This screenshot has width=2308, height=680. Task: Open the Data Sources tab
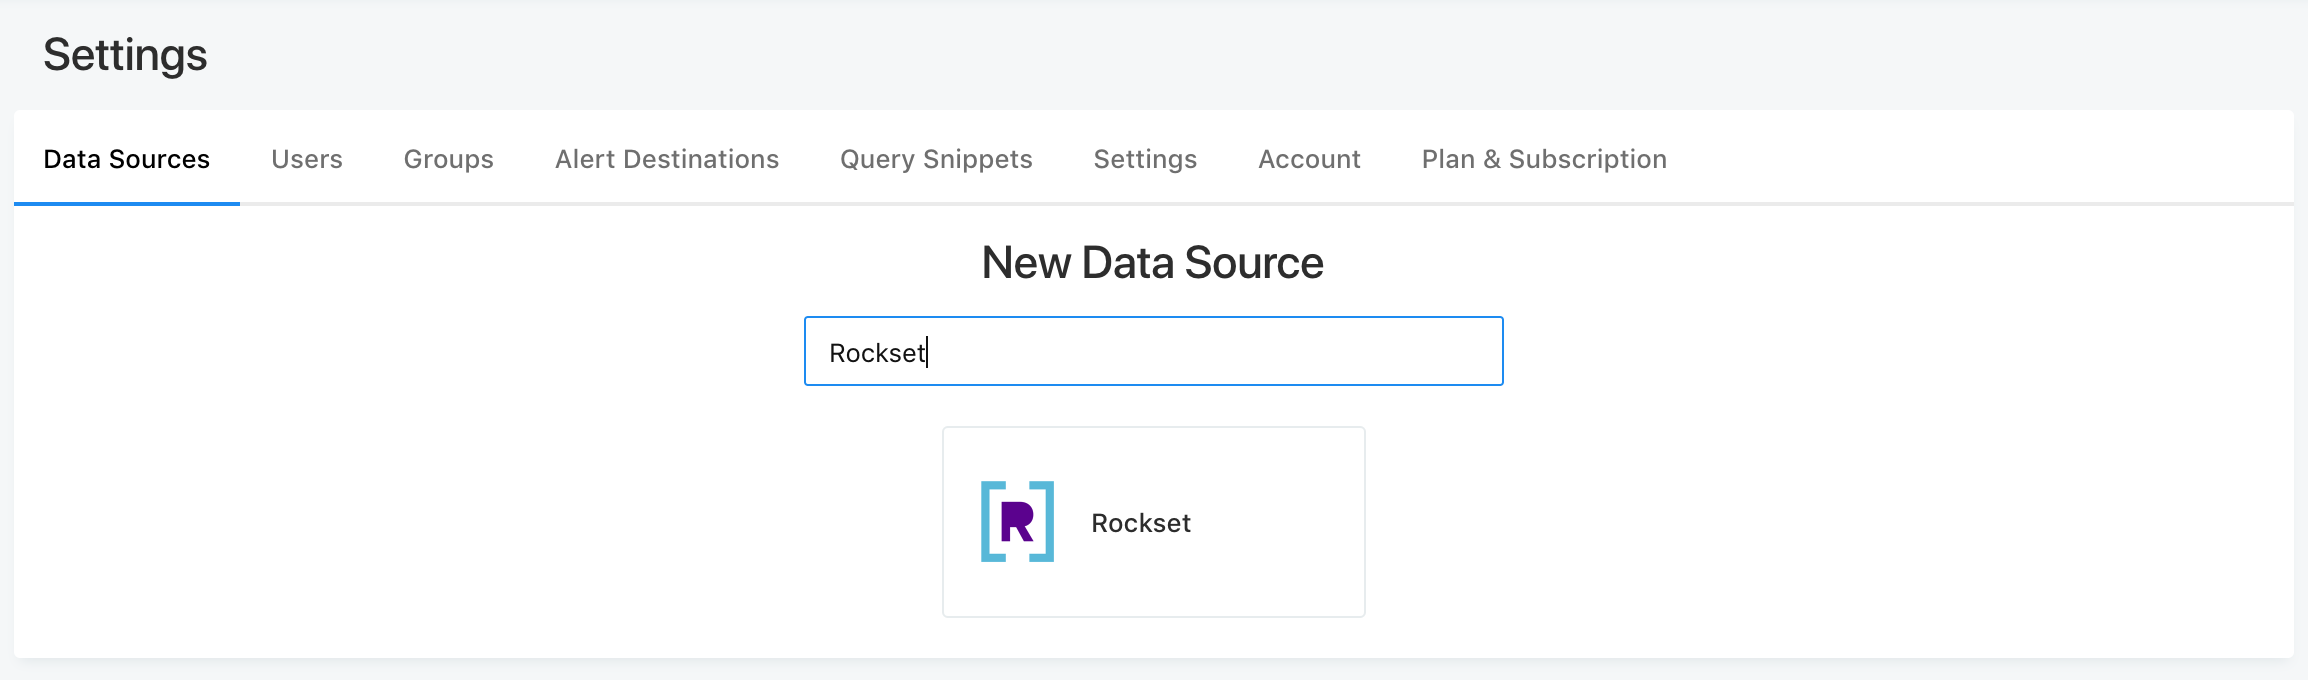click(x=127, y=159)
